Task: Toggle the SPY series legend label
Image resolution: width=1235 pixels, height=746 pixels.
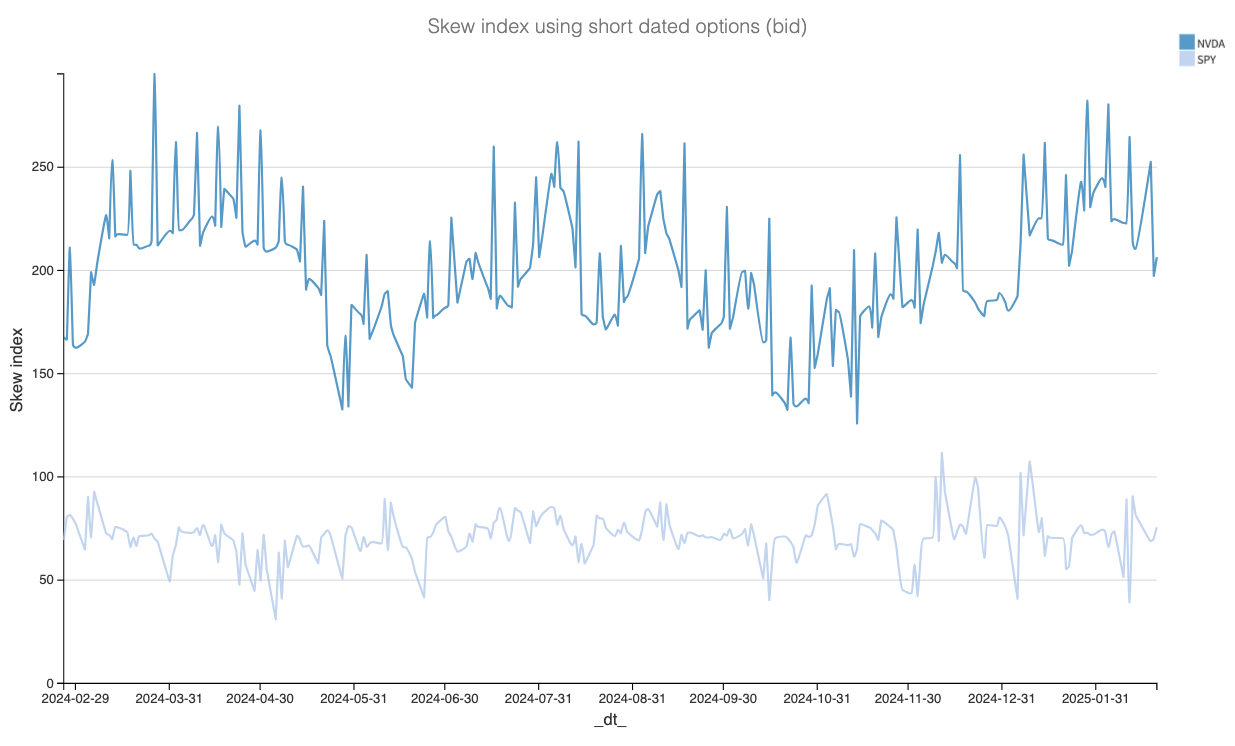Action: click(x=1207, y=60)
